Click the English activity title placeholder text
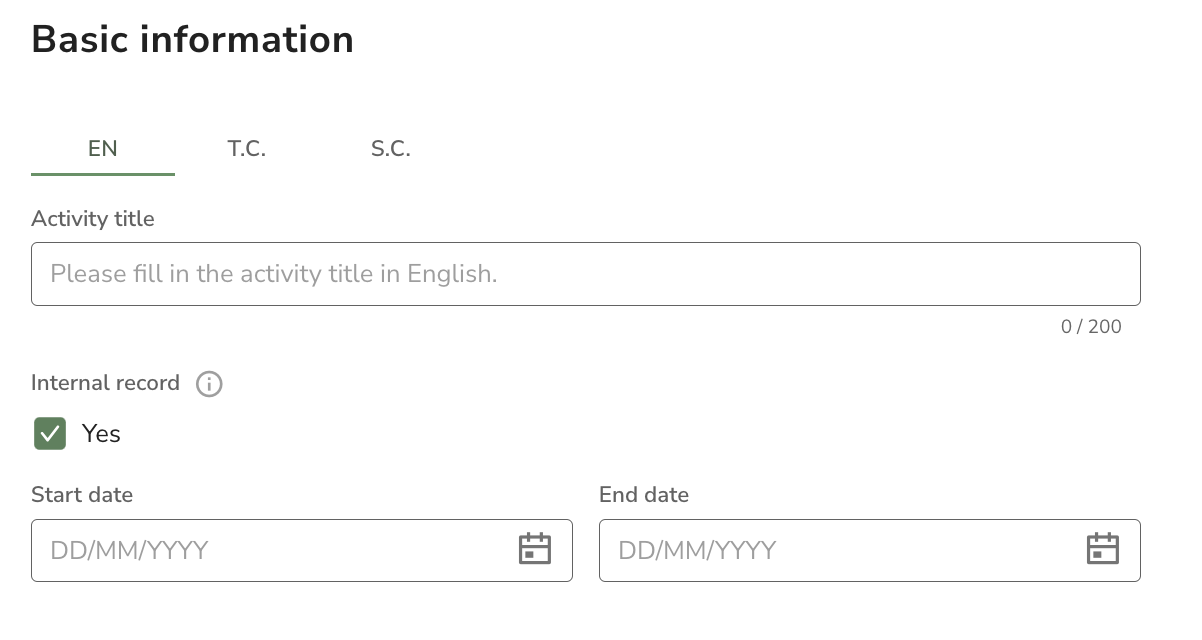 (x=274, y=274)
